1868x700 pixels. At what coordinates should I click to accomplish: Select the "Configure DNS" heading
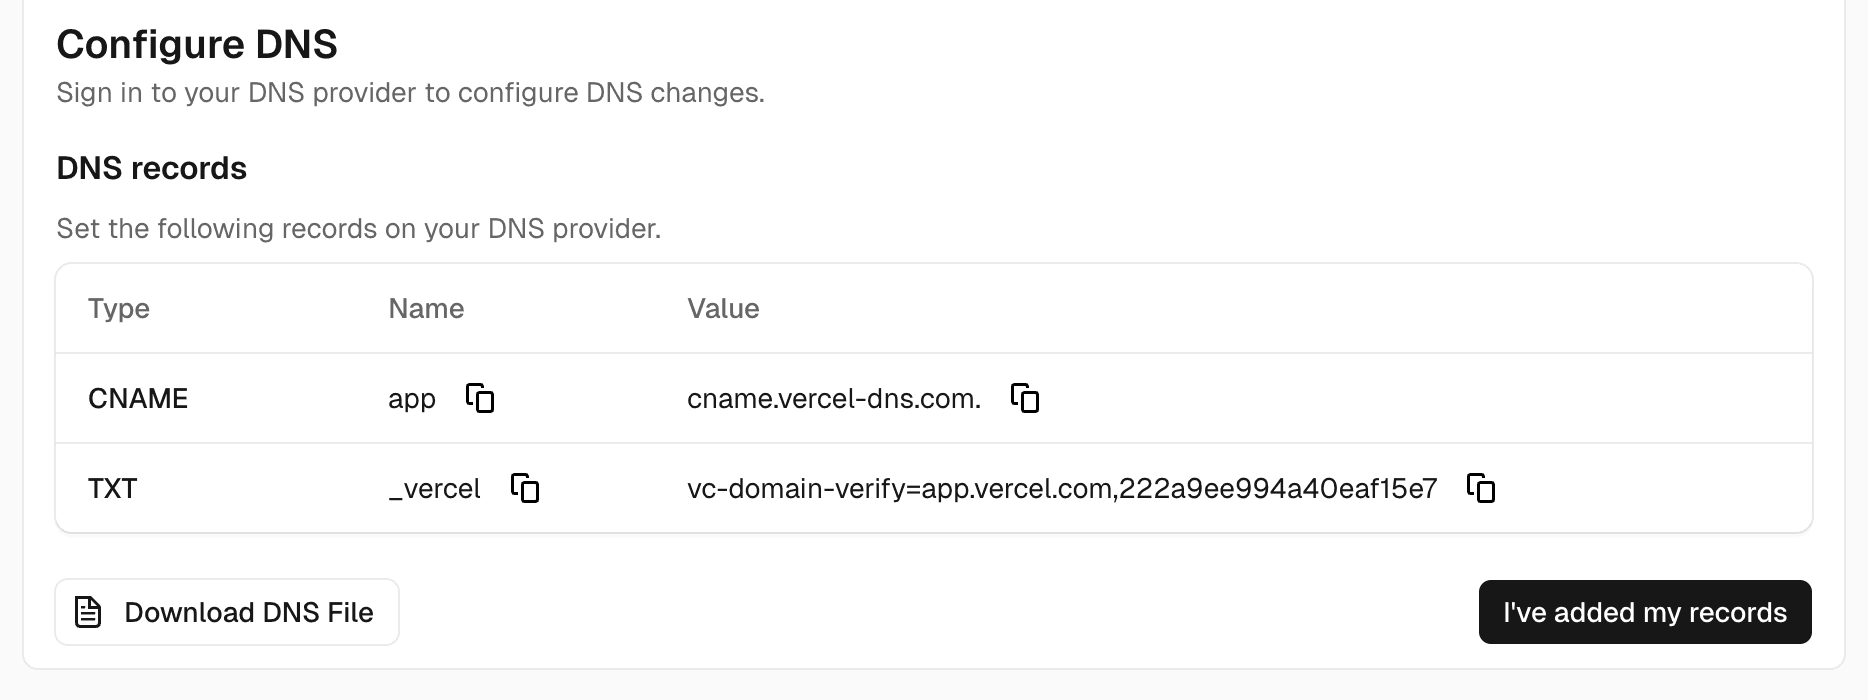(x=197, y=44)
